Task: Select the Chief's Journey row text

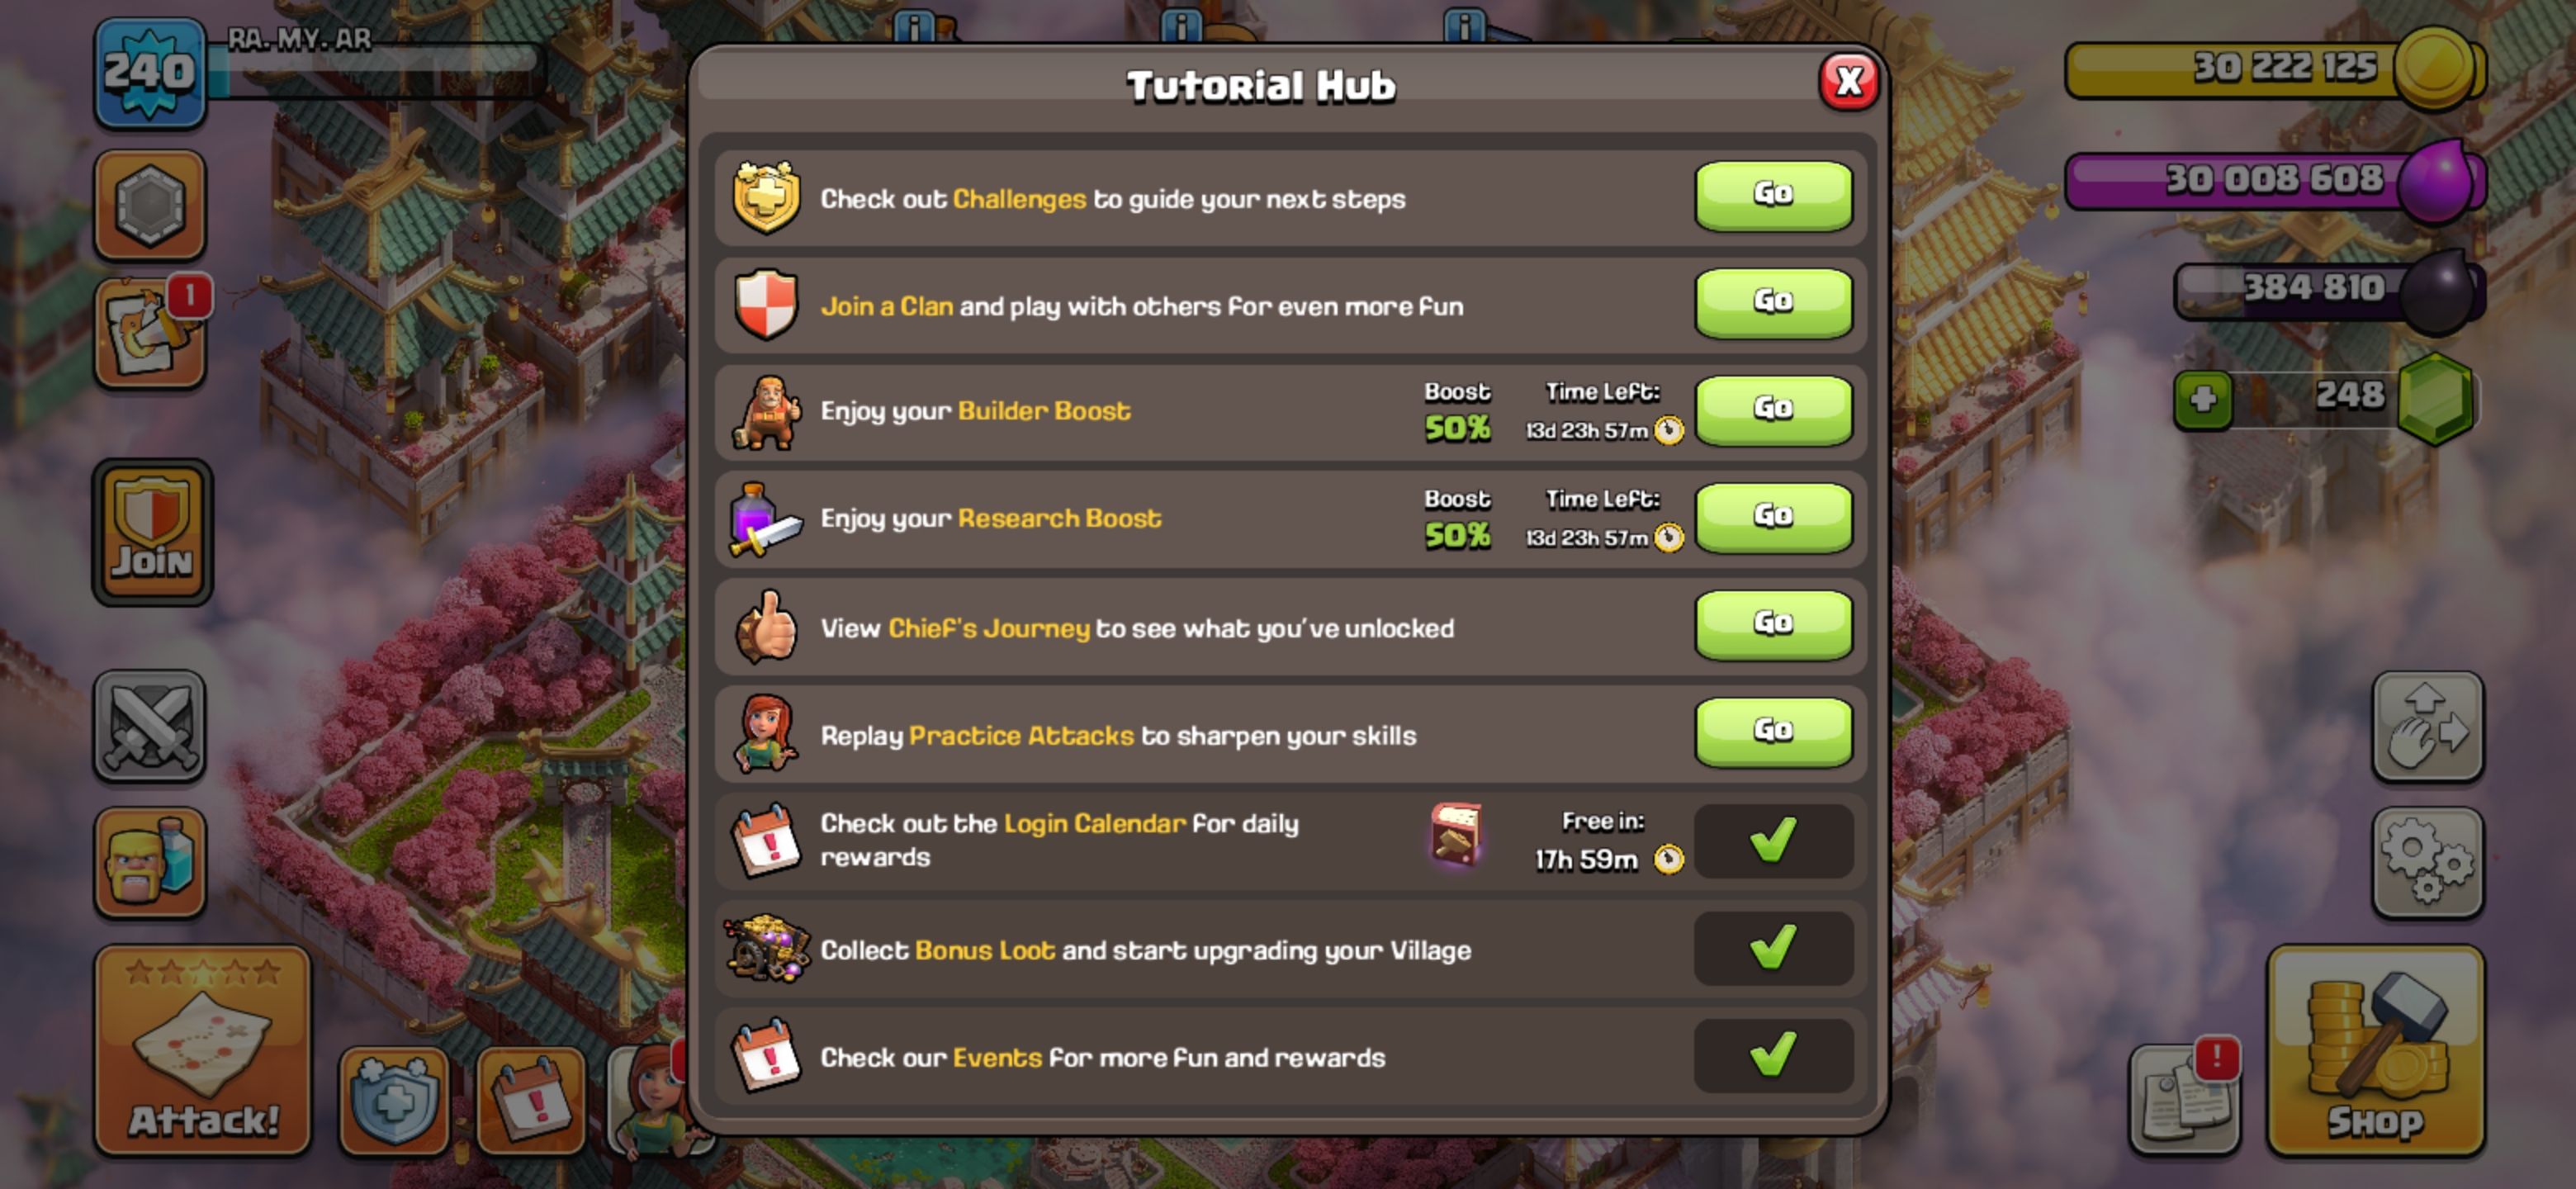Action: (x=1137, y=628)
